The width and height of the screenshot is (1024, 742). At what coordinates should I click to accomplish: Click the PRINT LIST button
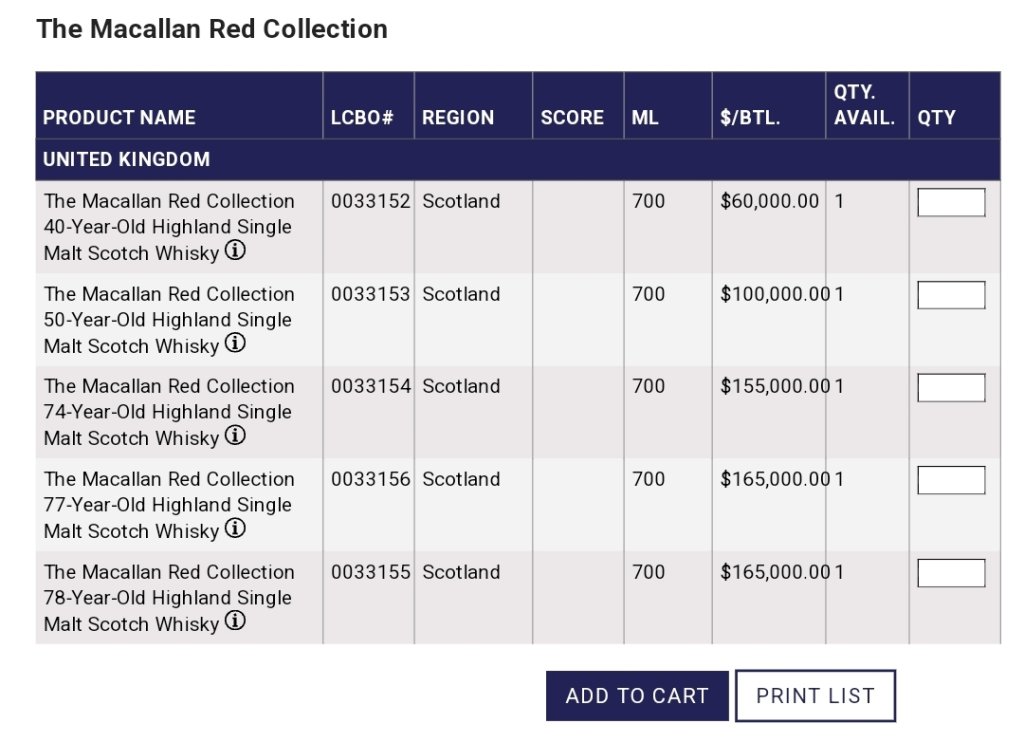[x=815, y=696]
